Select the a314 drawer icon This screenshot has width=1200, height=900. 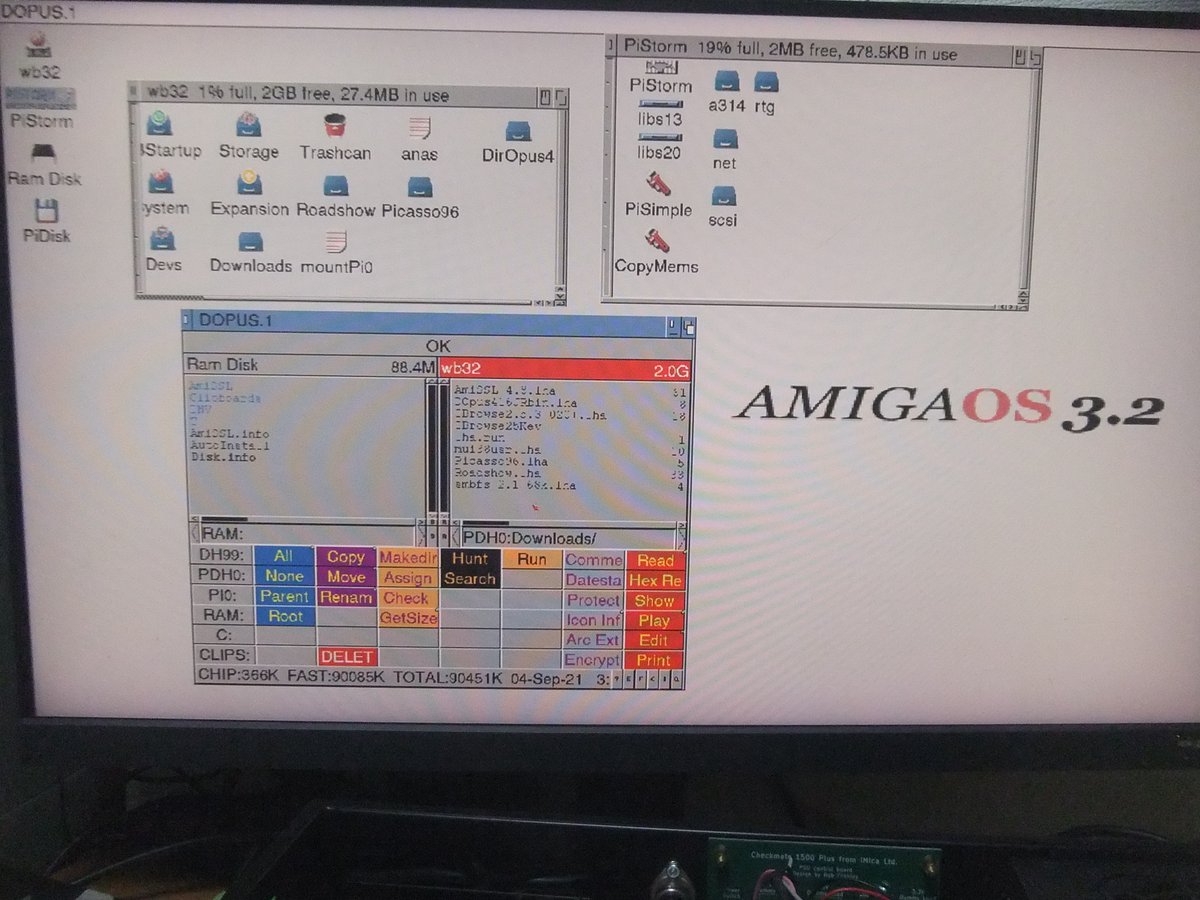727,80
